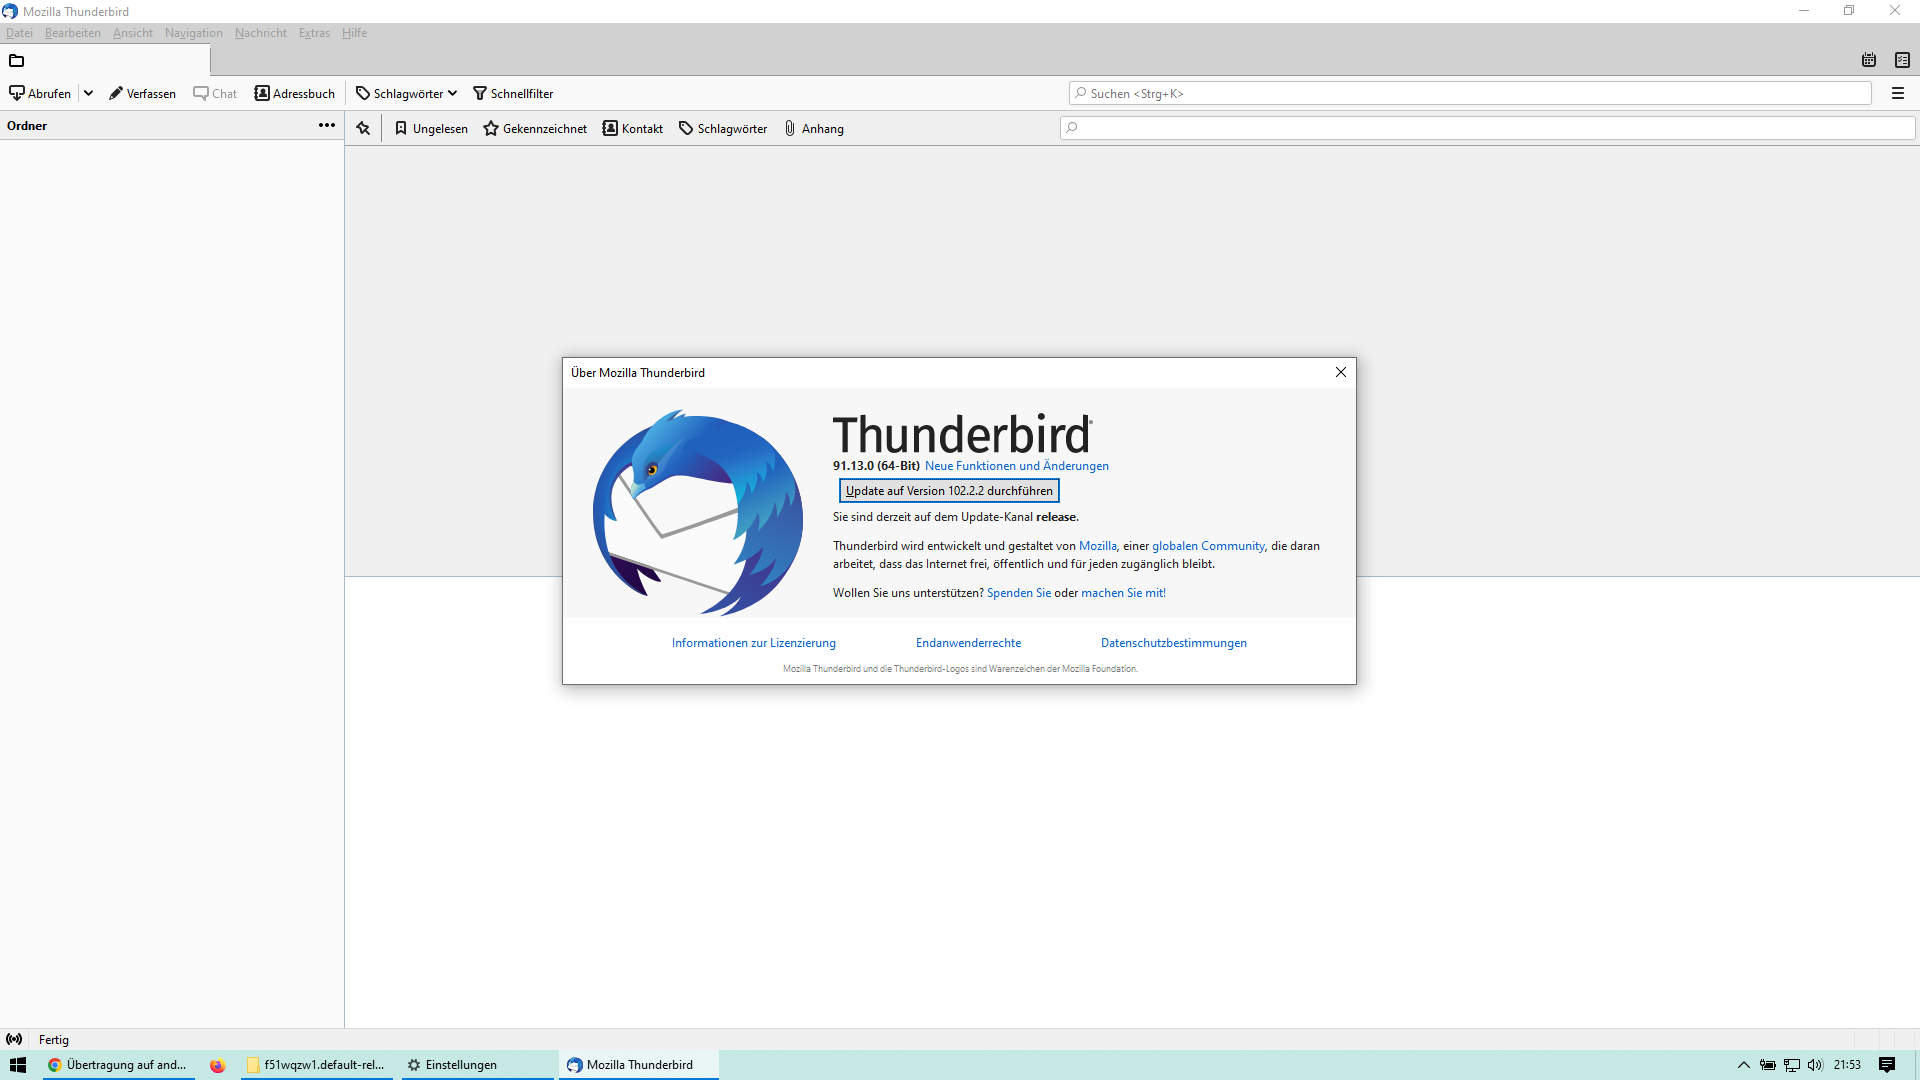Open the Extras menu
Image resolution: width=1920 pixels, height=1080 pixels.
pyautogui.click(x=314, y=33)
